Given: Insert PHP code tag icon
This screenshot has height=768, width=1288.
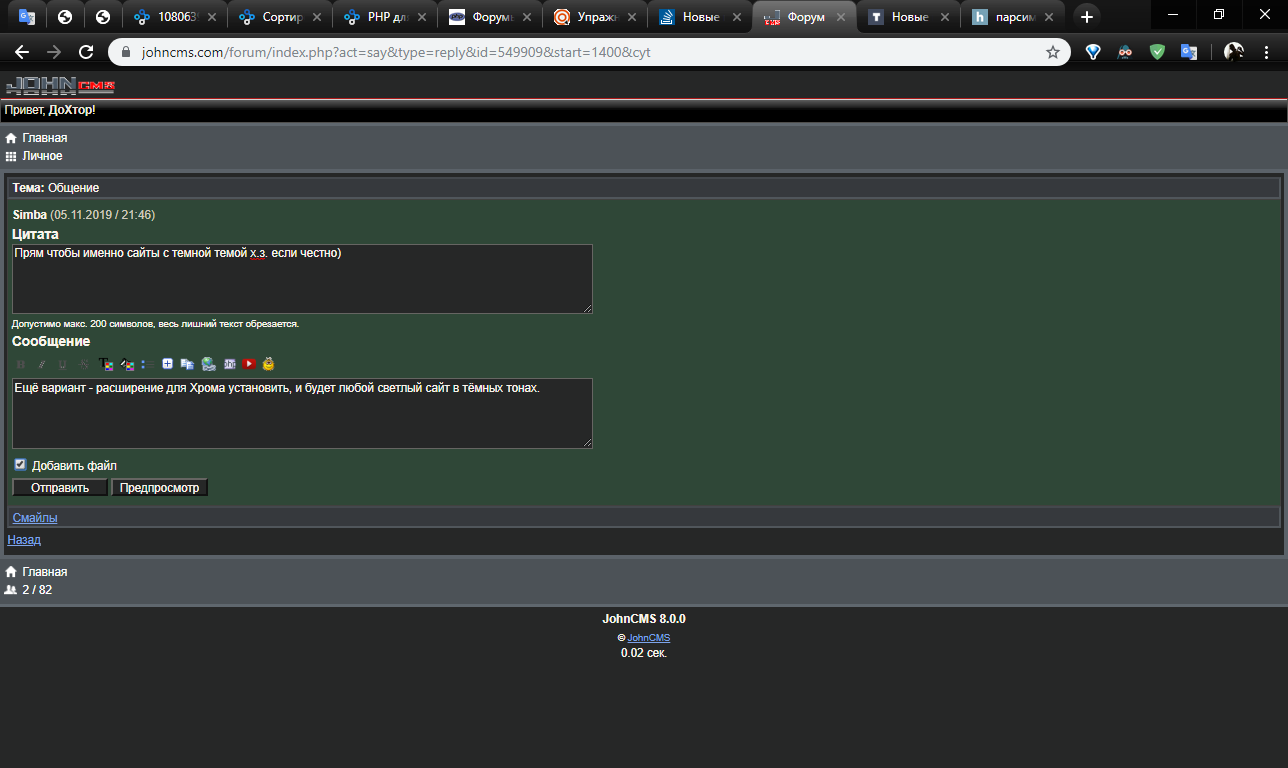Looking at the screenshot, I should 229,364.
